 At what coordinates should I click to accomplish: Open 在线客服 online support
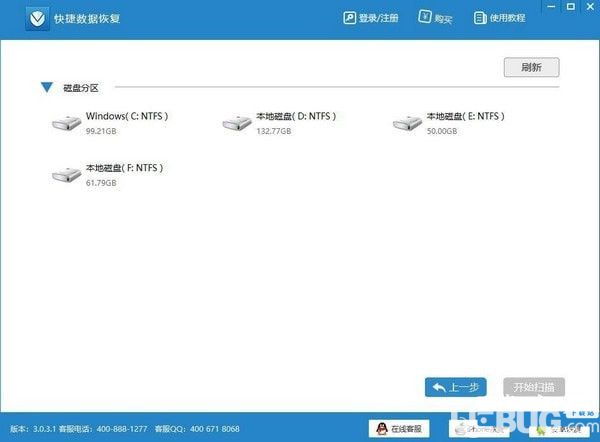399,429
